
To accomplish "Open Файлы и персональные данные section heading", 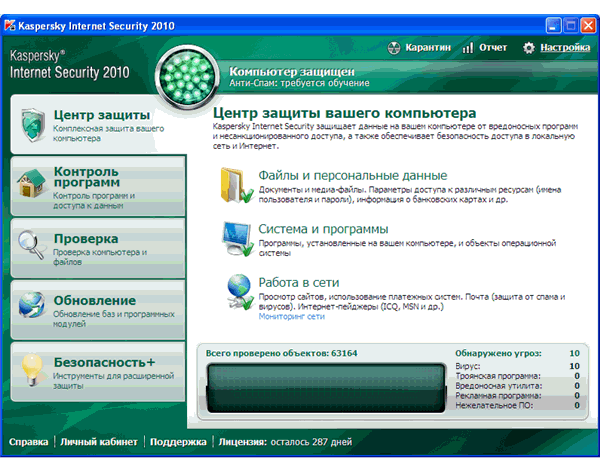I will pyautogui.click(x=352, y=176).
